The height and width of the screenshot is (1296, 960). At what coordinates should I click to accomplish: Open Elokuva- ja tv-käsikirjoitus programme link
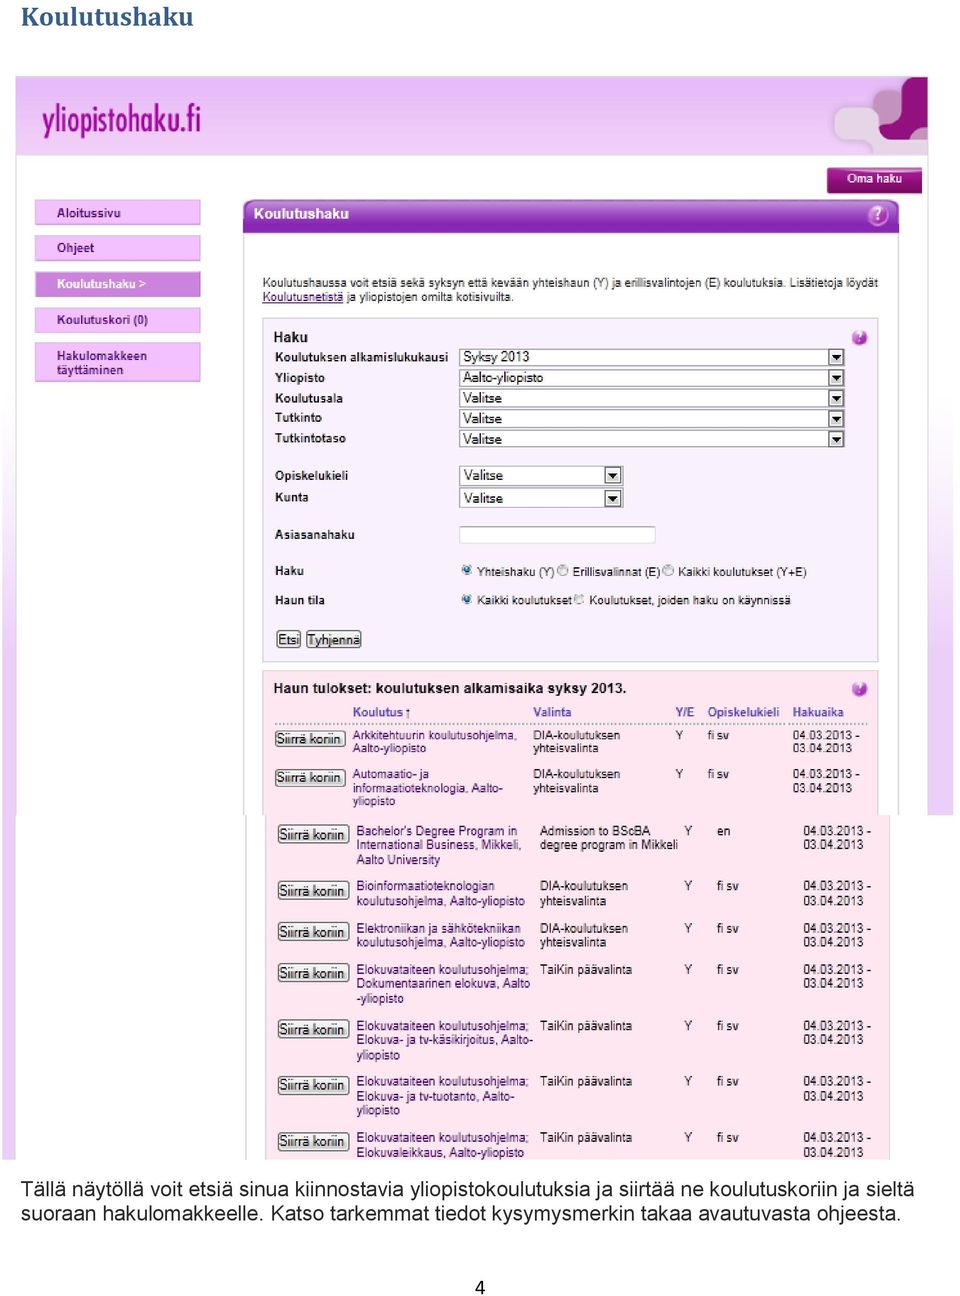click(x=444, y=1040)
